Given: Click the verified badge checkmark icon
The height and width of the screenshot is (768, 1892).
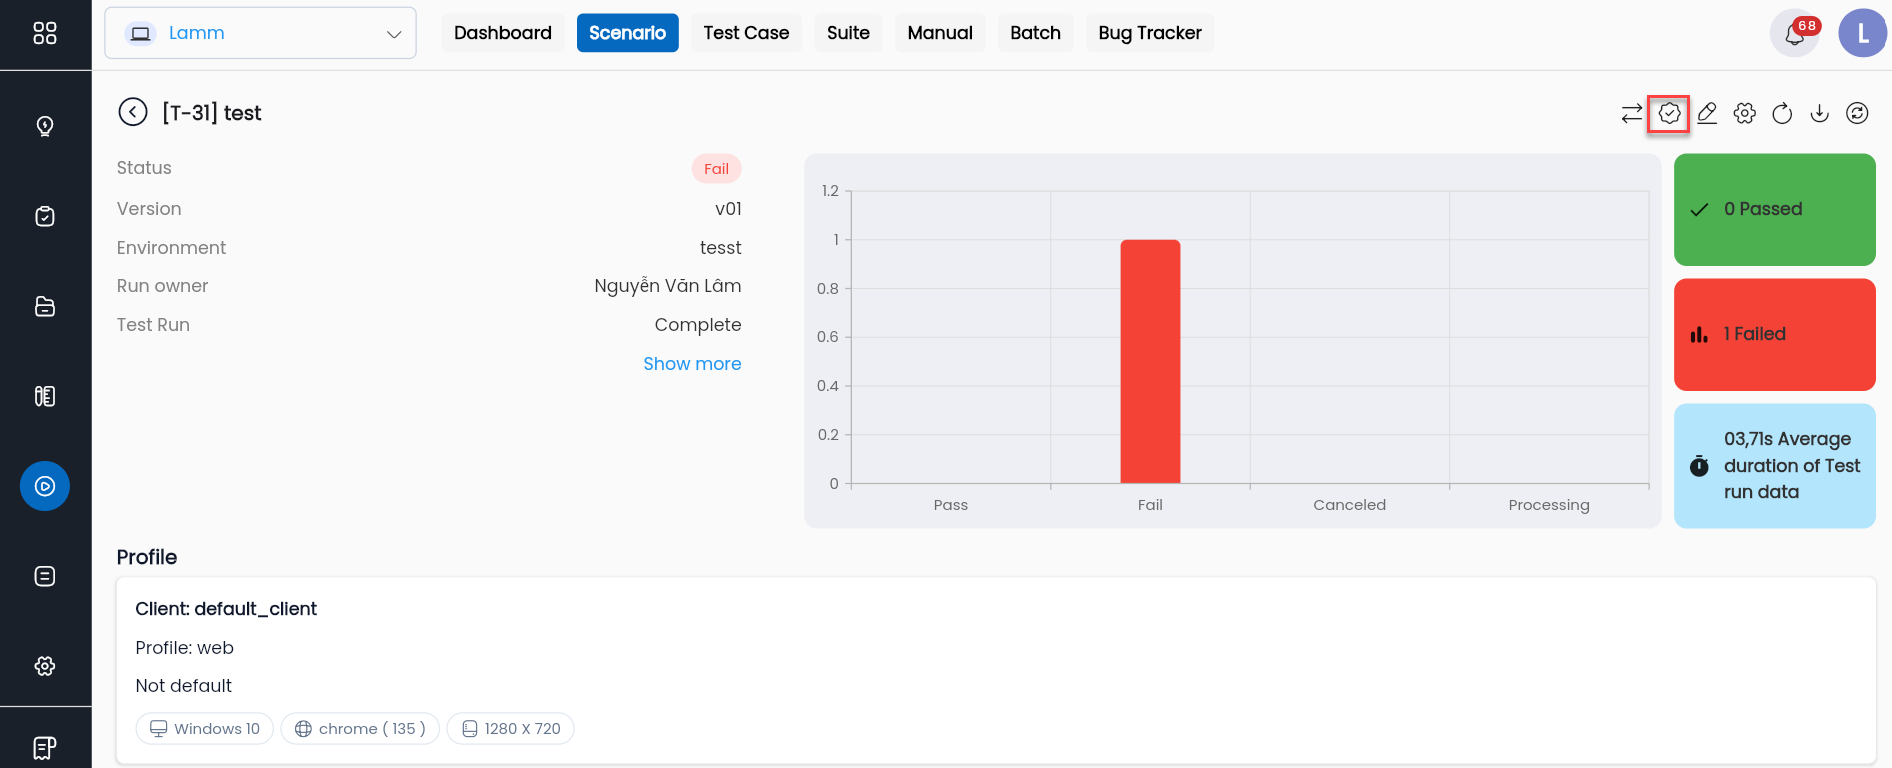Looking at the screenshot, I should click(x=1669, y=113).
